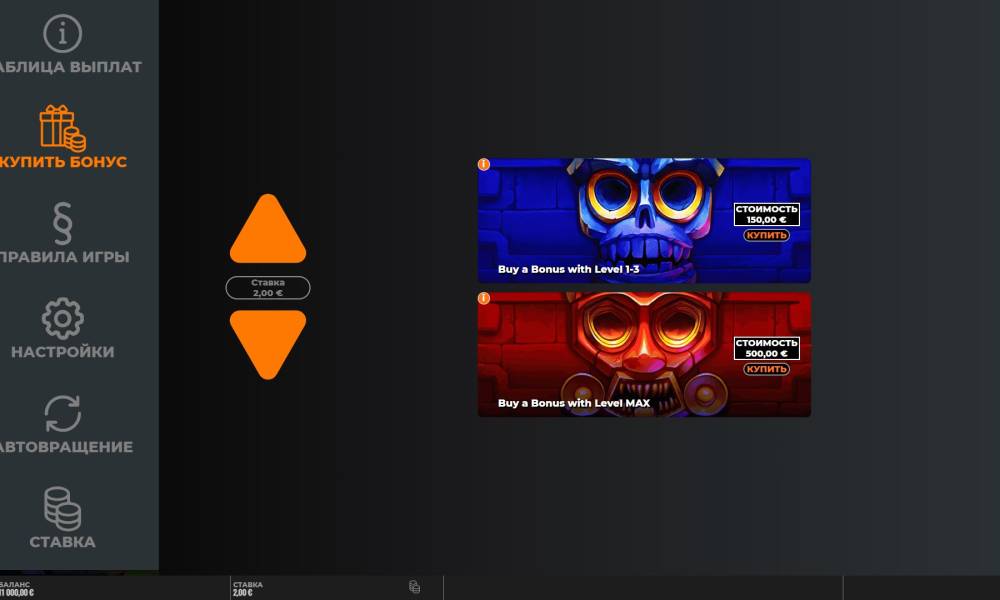
Task: Click the balance value in bottom bar
Action: point(17,593)
